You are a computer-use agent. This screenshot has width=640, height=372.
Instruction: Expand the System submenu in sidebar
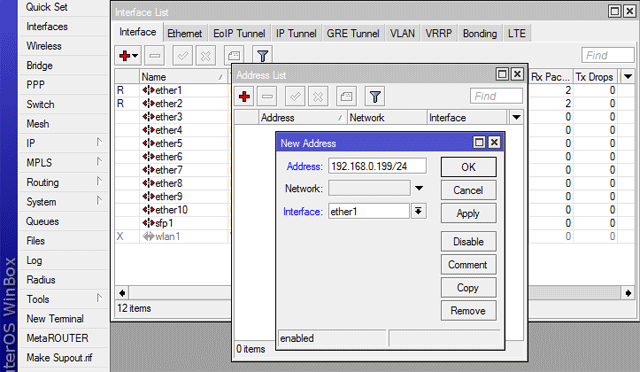pyautogui.click(x=99, y=200)
